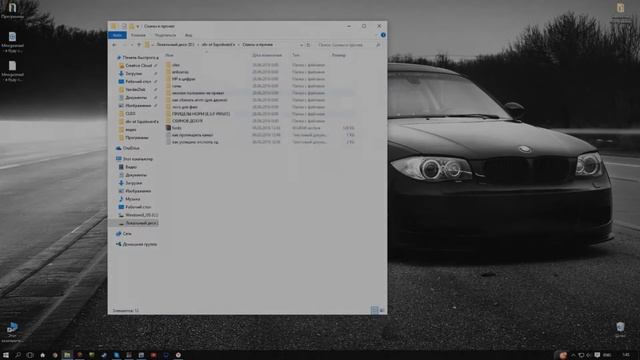Image resolution: width=640 pixels, height=360 pixels.
Task: Open taskbar search magnifier
Action: pyautogui.click(x=18, y=355)
